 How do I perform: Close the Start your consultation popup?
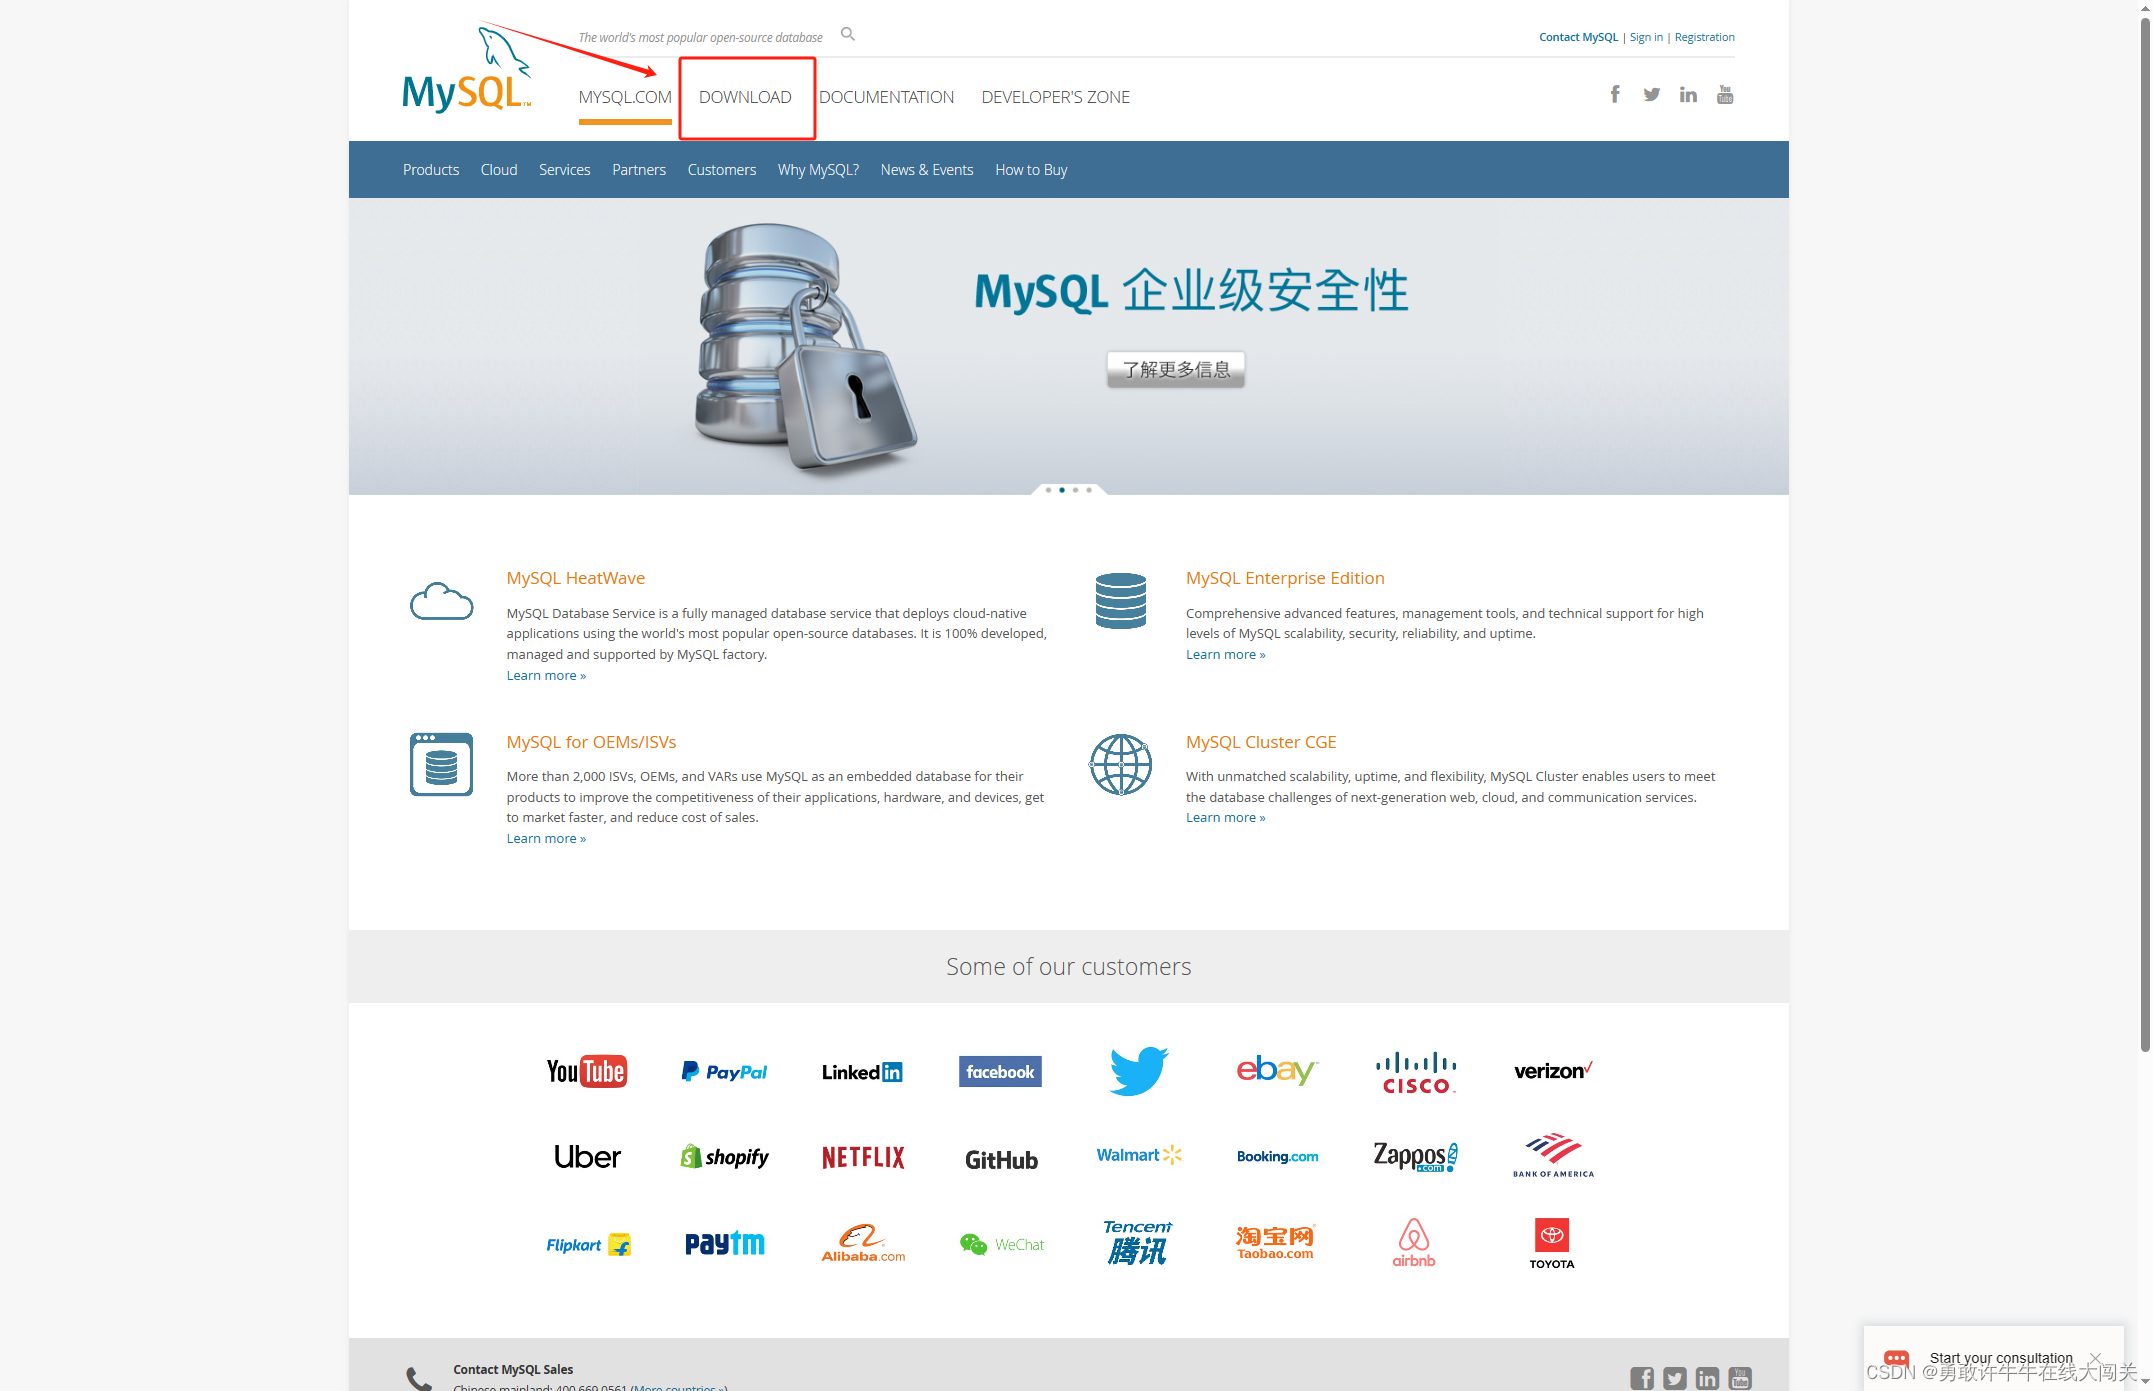pyautogui.click(x=2095, y=1357)
